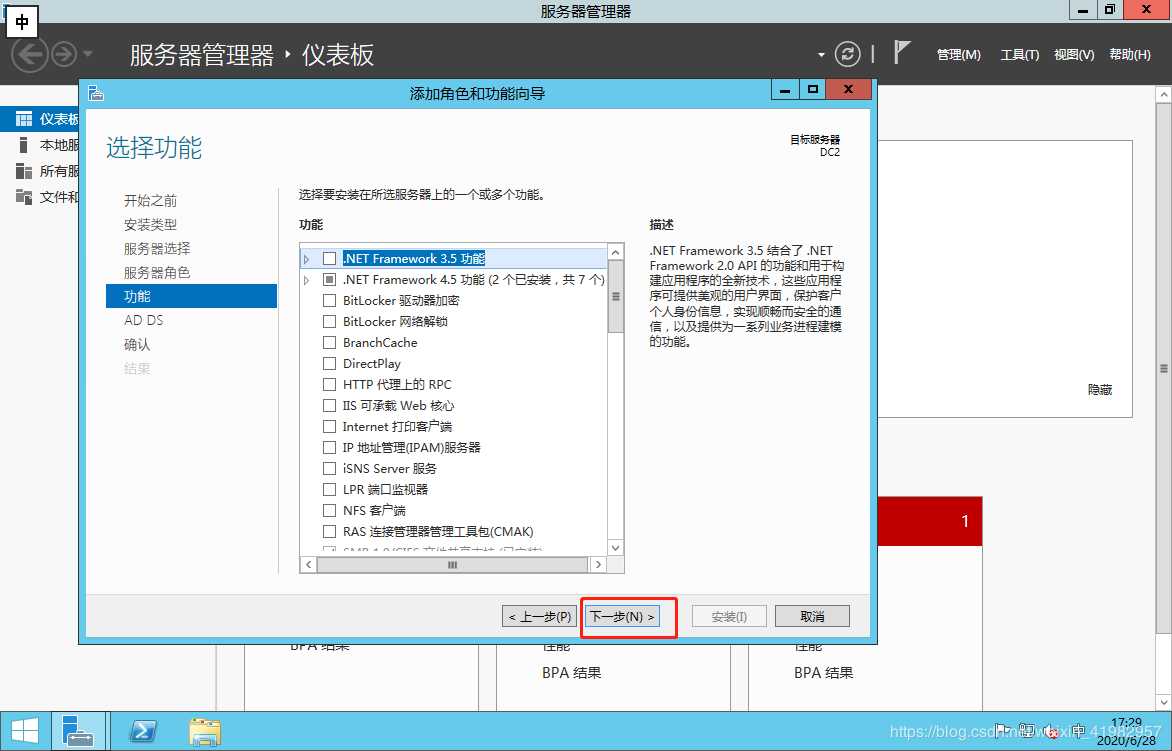Click the back navigation arrow in Server Manager
The image size is (1172, 751).
pos(30,55)
